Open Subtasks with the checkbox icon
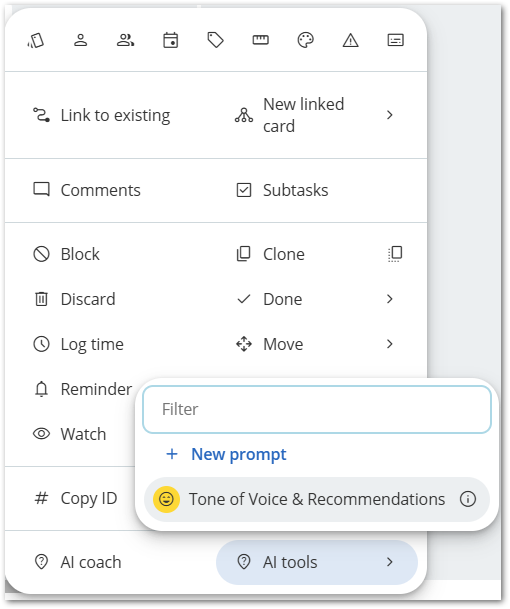The width and height of the screenshot is (510, 609). [282, 190]
